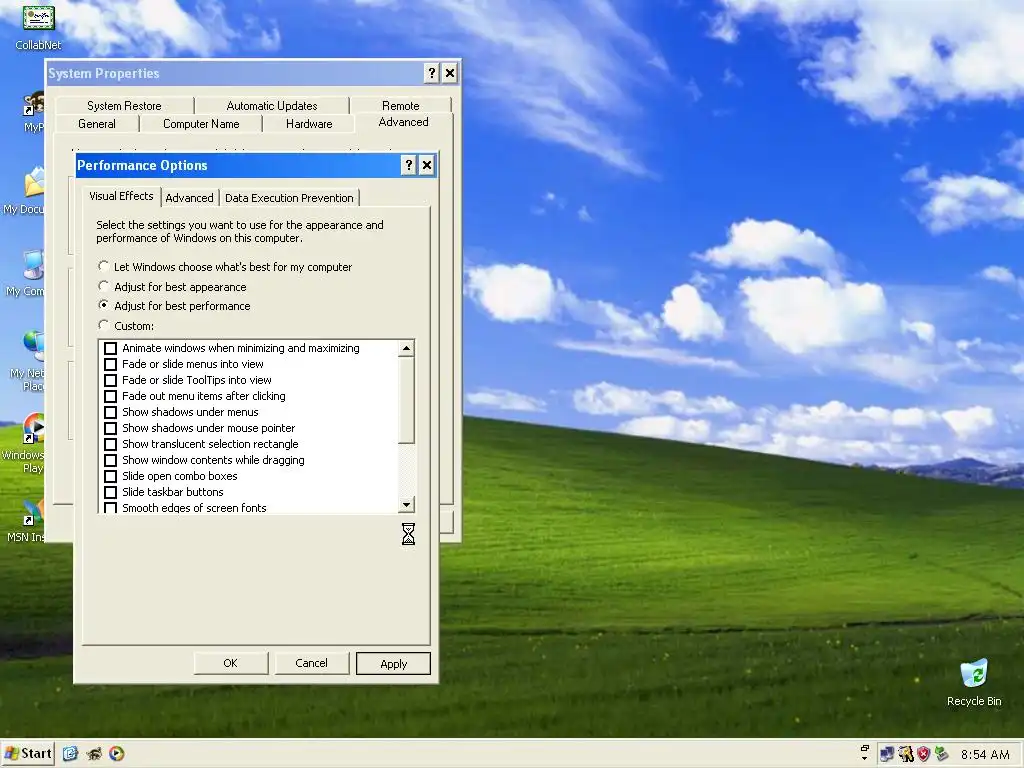
Task: Click the System Properties title bar
Action: click(234, 73)
